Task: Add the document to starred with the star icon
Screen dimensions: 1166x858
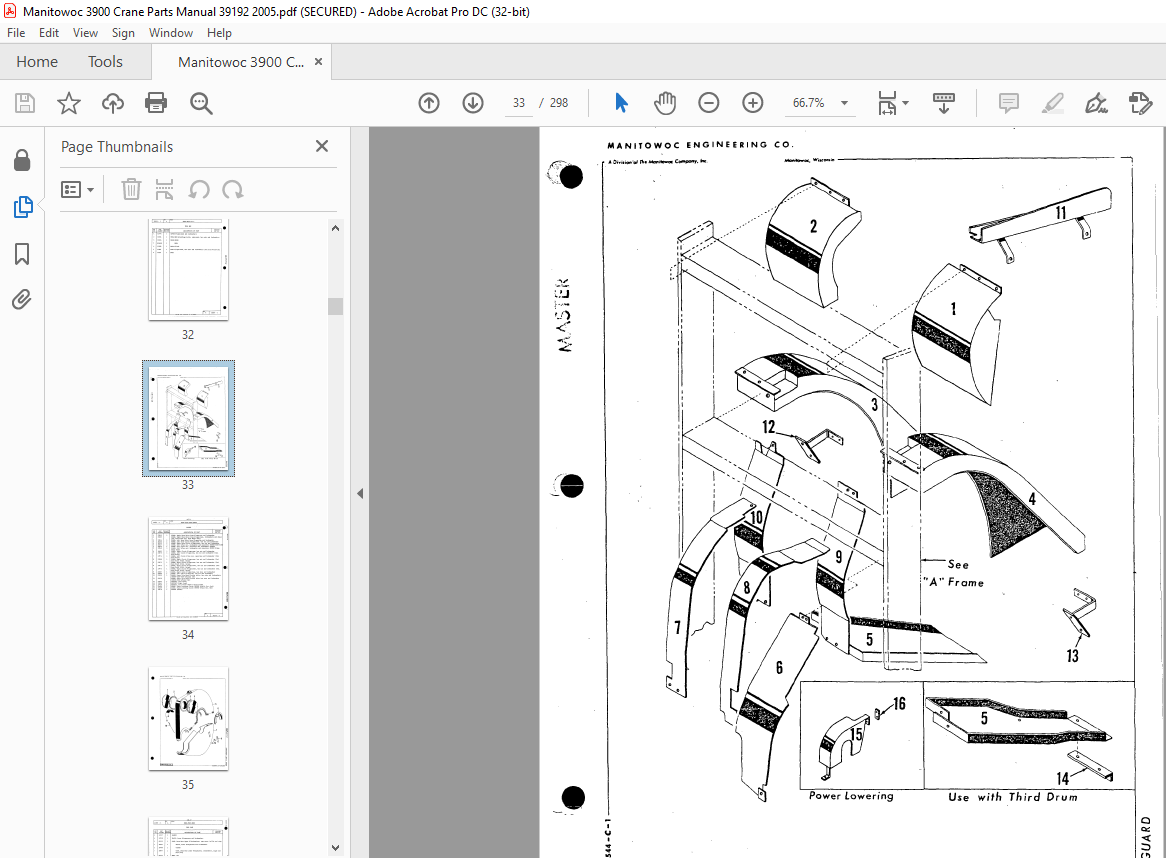Action: [x=68, y=103]
